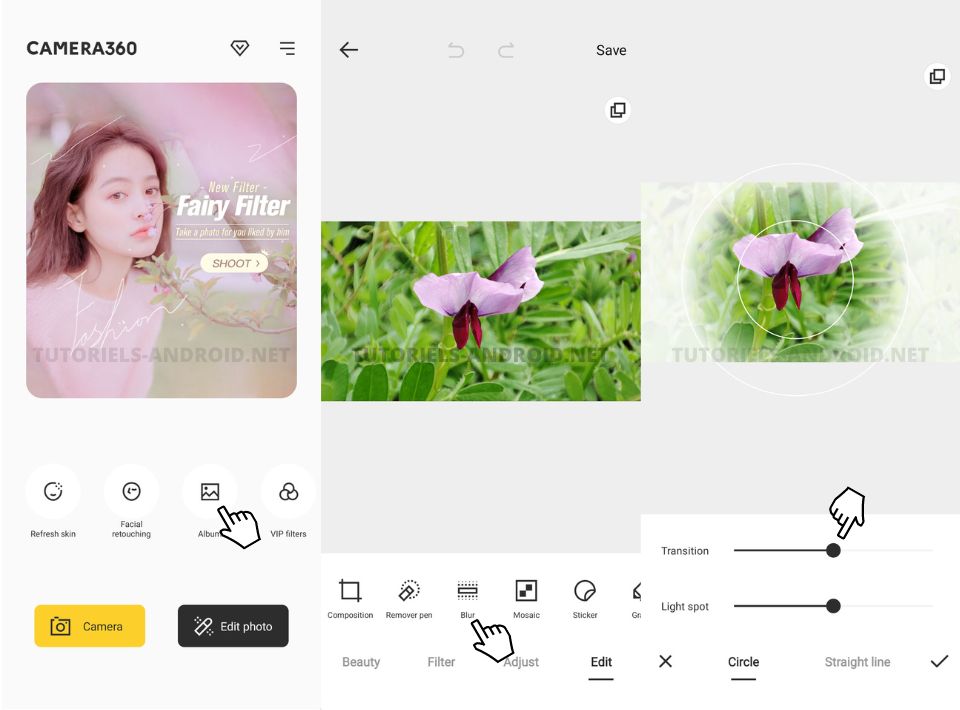Select the Sticker tool
The height and width of the screenshot is (710, 960).
coord(585,598)
